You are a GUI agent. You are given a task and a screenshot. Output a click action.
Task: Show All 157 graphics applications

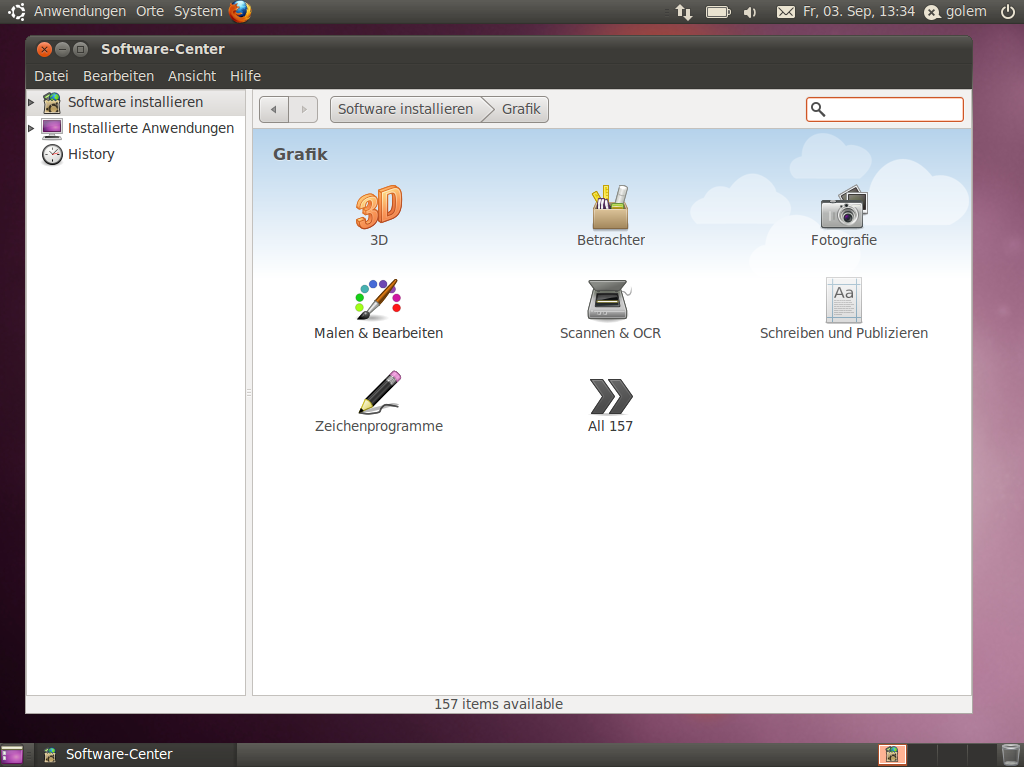click(x=610, y=396)
